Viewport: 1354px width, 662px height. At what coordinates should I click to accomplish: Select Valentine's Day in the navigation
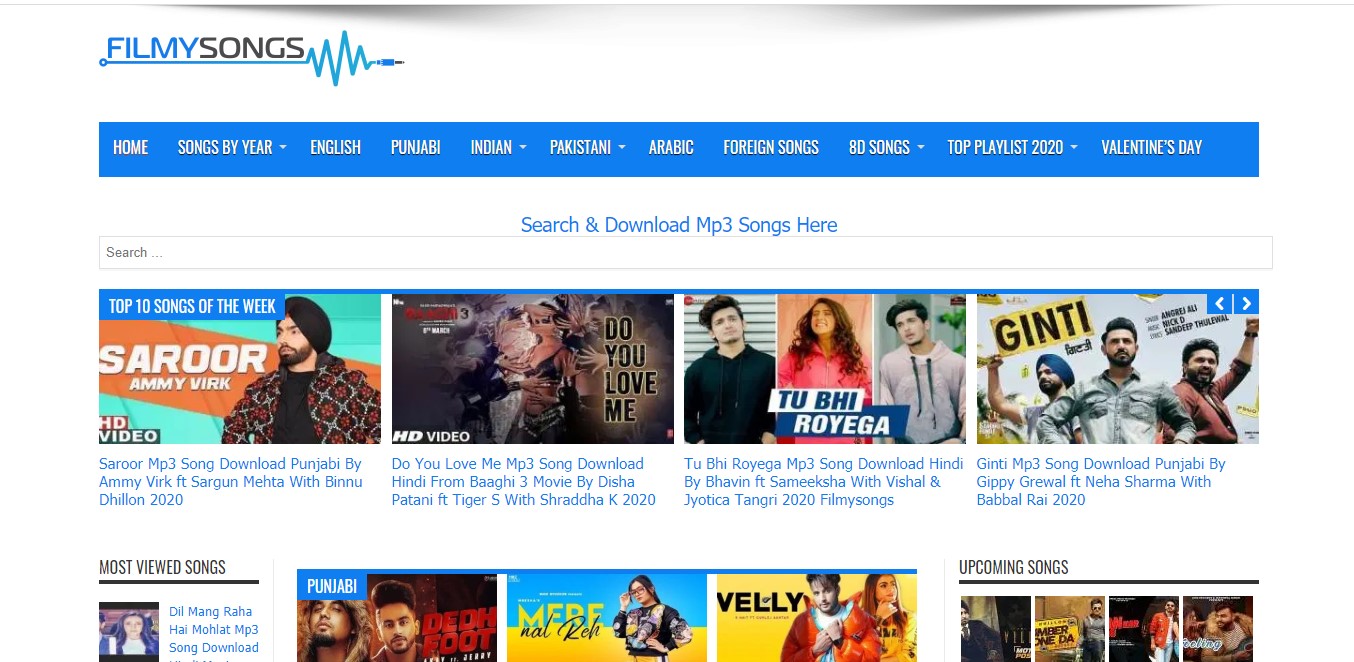[x=1152, y=148]
